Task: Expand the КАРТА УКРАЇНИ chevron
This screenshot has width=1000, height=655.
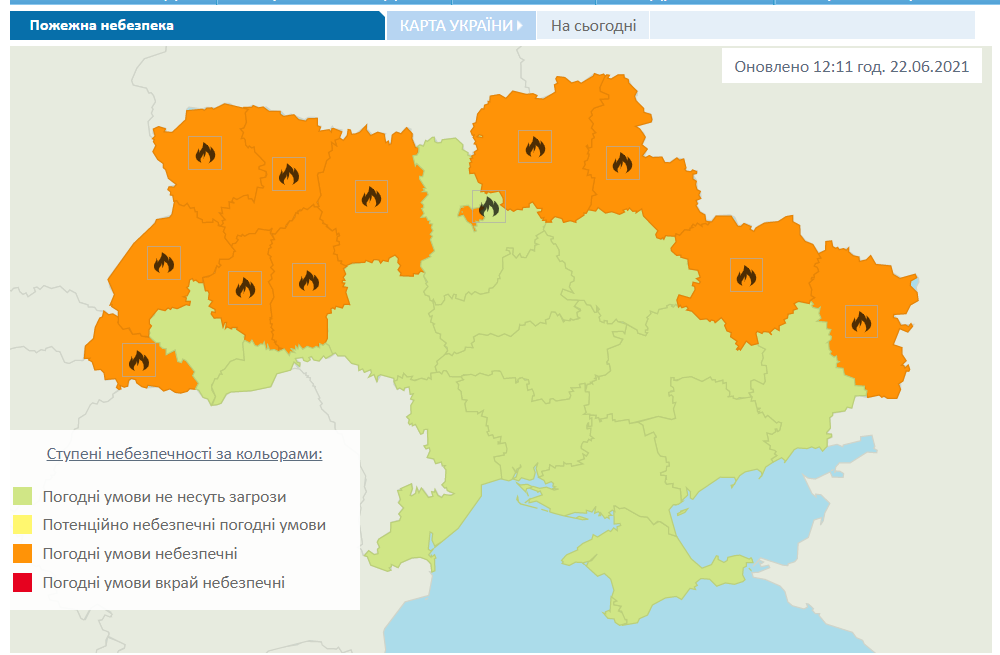Action: tap(519, 25)
